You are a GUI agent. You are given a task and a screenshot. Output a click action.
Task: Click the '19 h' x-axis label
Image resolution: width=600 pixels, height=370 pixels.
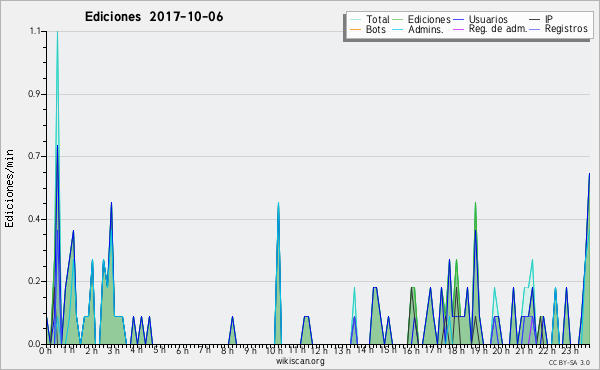tap(479, 351)
